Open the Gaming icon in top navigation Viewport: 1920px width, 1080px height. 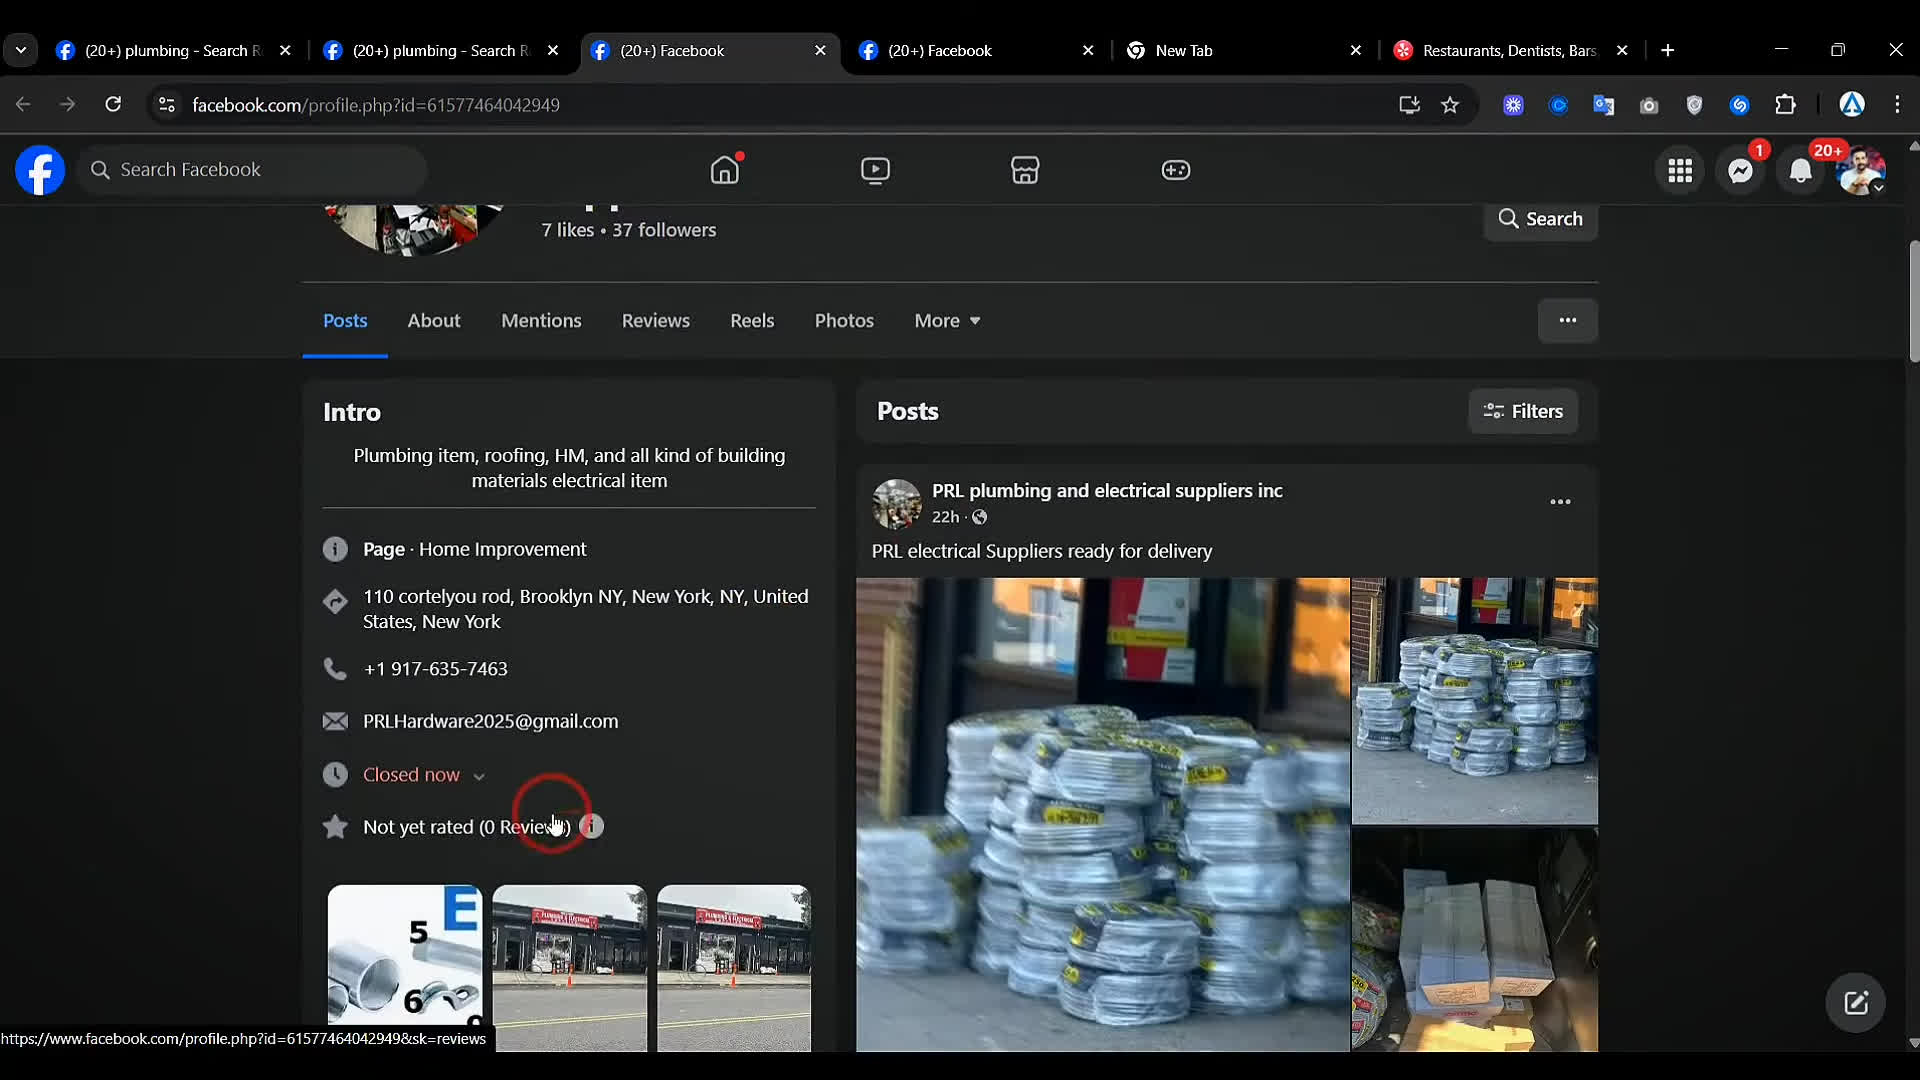(x=1175, y=170)
